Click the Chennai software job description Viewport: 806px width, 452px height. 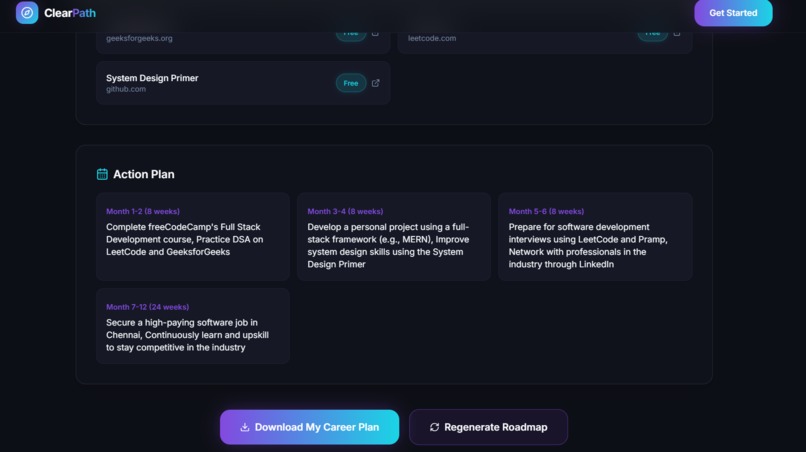click(187, 335)
